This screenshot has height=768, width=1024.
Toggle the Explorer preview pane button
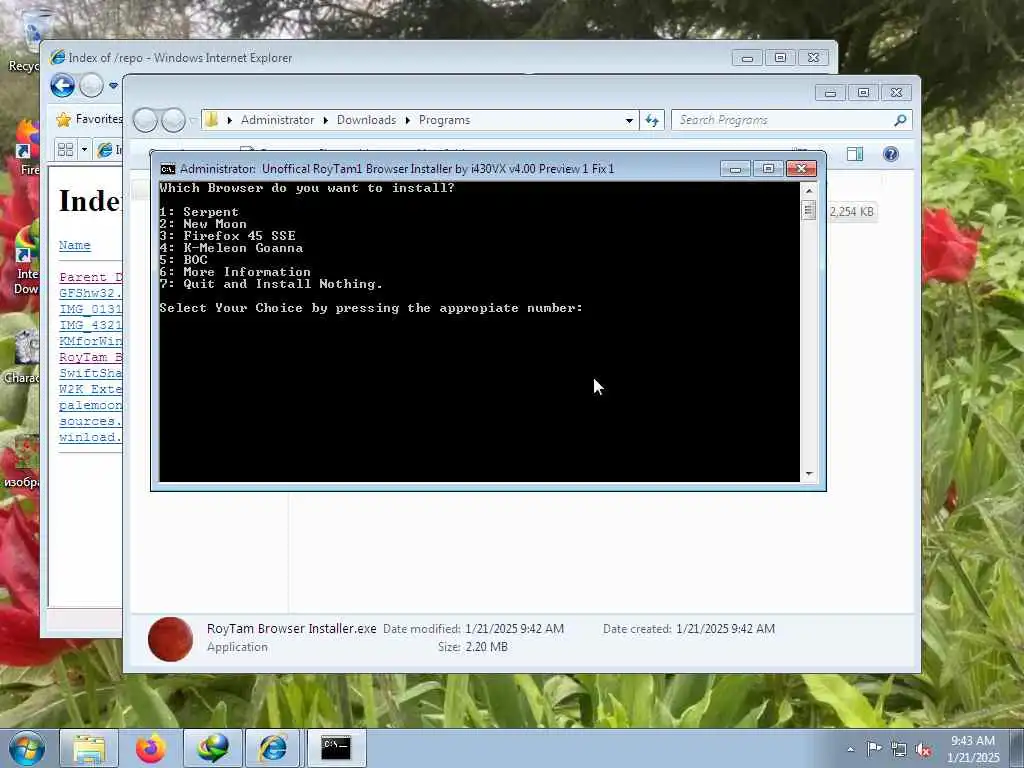855,154
